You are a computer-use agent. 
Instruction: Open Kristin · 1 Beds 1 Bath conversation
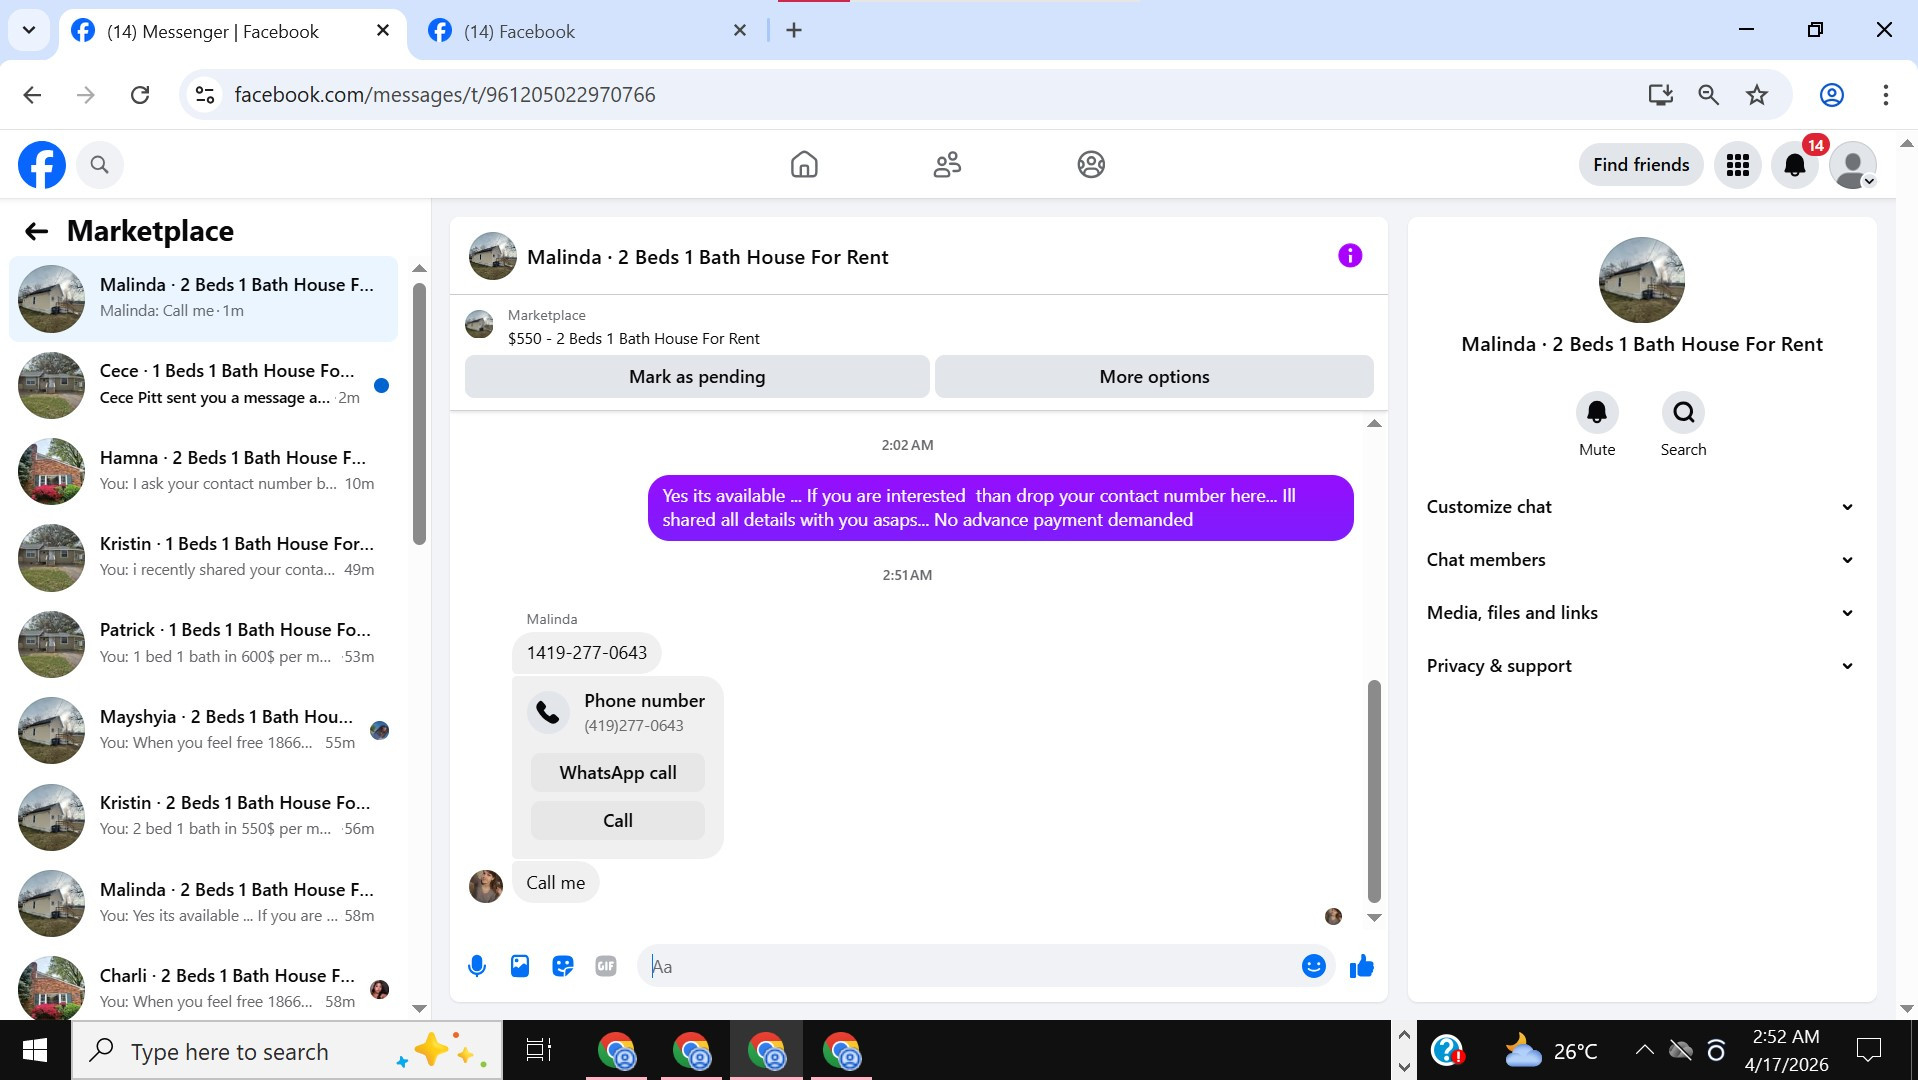204,558
